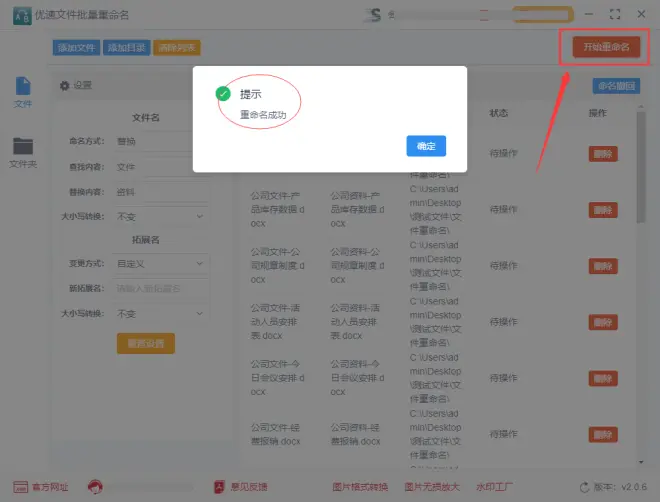Confirm the rename success dialog with 确定

pos(426,146)
